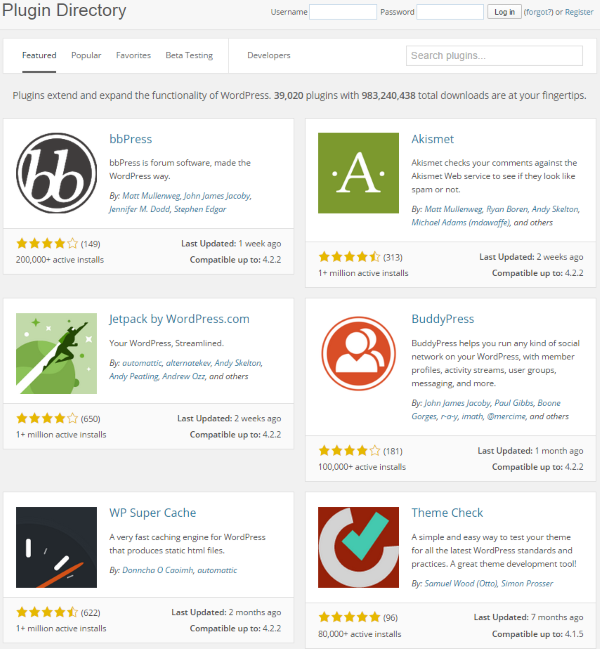Click the Jetpack star rating
The image size is (600, 649).
click(x=47, y=418)
